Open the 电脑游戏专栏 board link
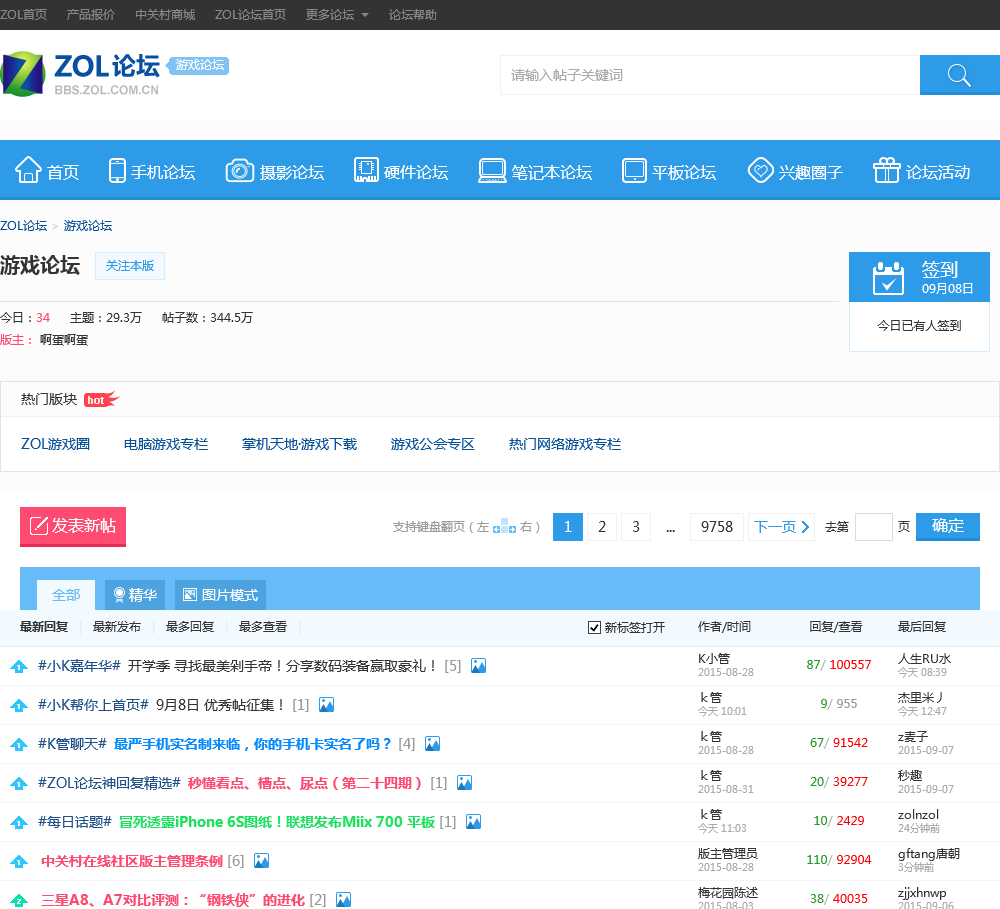Screen dimensions: 1000x909 click(166, 444)
